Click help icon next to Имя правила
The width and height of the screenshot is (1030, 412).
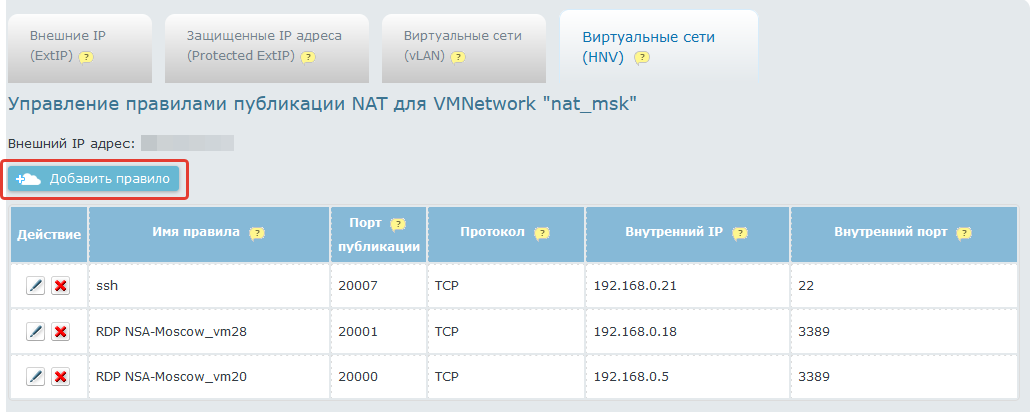pyautogui.click(x=257, y=233)
